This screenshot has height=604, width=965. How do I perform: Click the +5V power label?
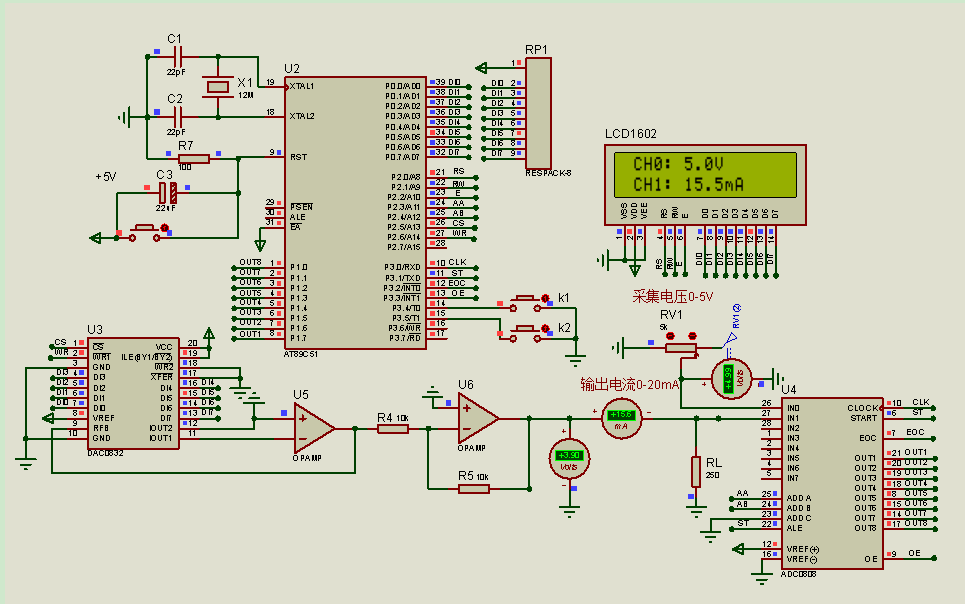[x=106, y=177]
